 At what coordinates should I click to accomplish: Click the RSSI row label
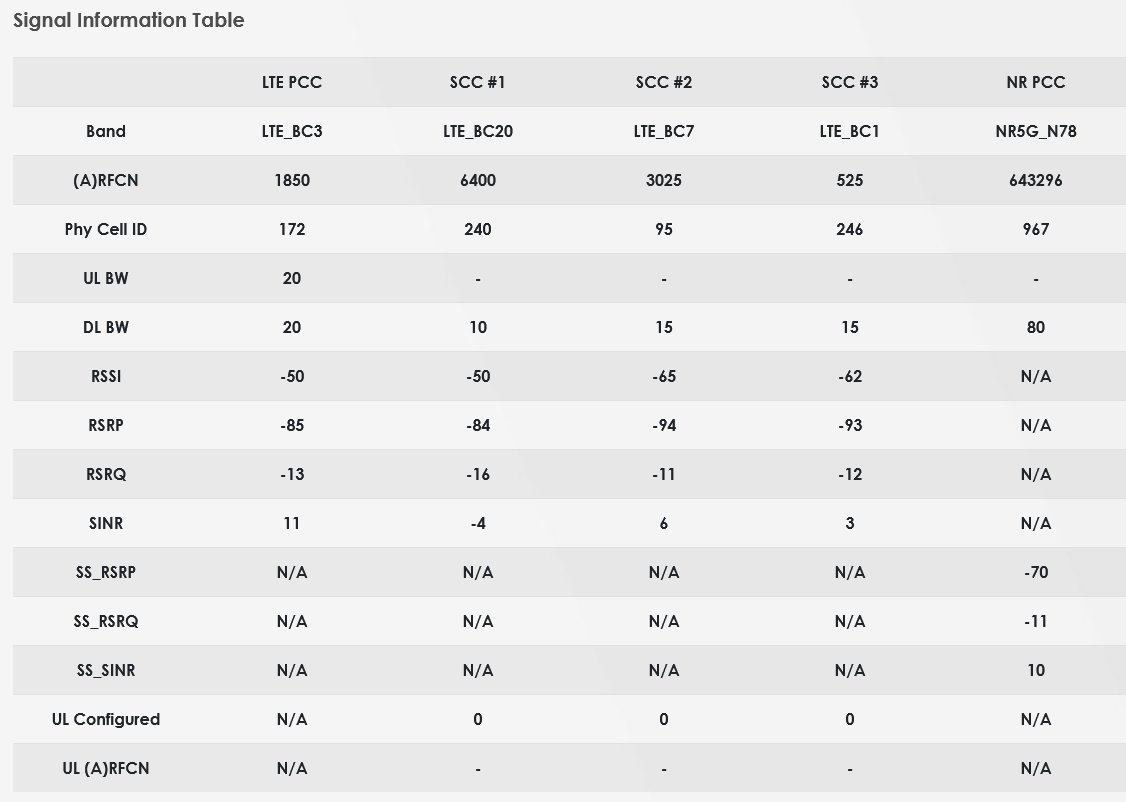coord(106,376)
